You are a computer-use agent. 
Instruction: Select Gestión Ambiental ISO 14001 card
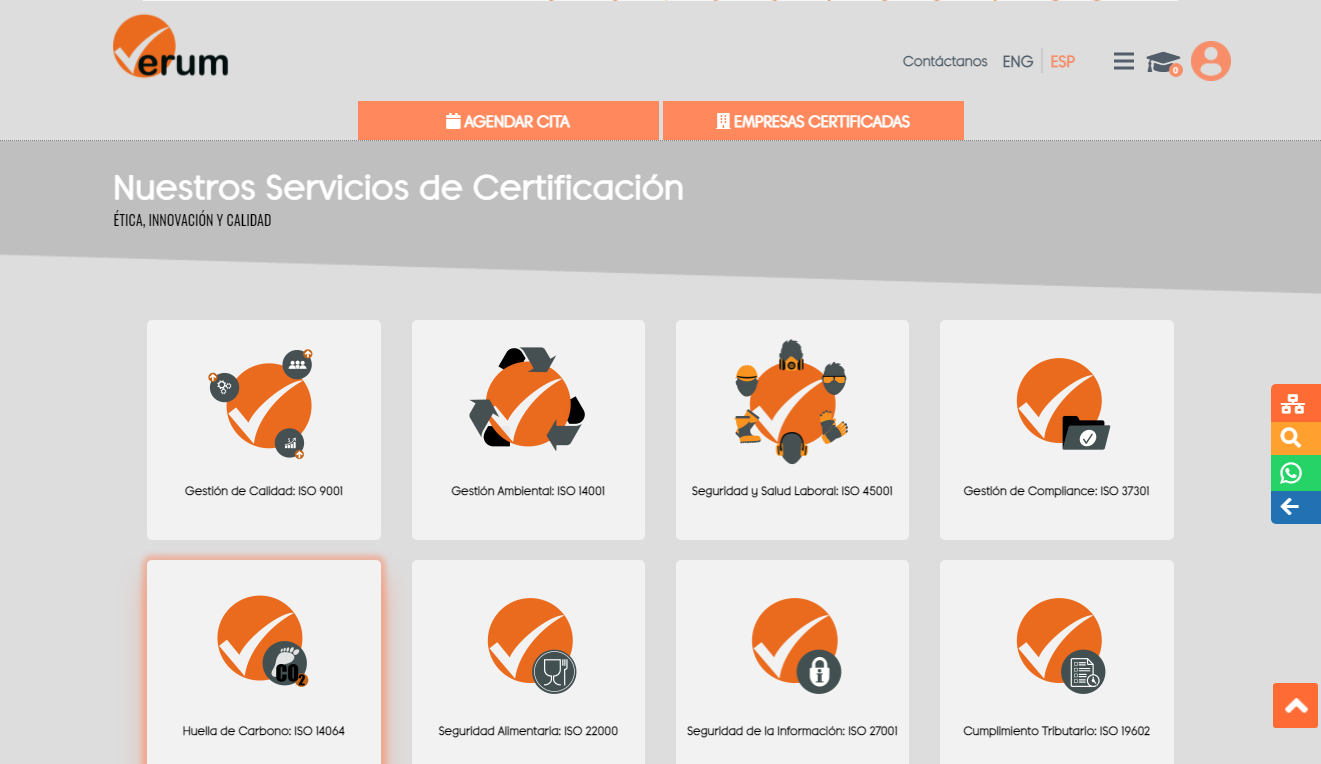pos(528,430)
